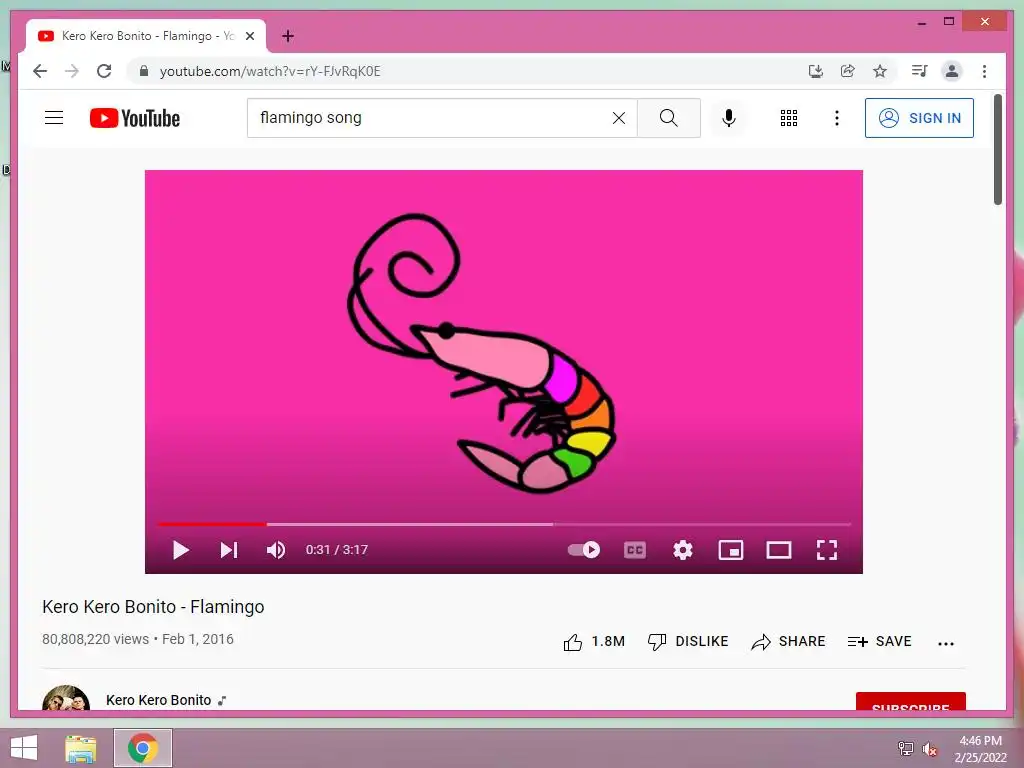The height and width of the screenshot is (768, 1024).
Task: Click the padlock site info icon
Action: tap(144, 71)
